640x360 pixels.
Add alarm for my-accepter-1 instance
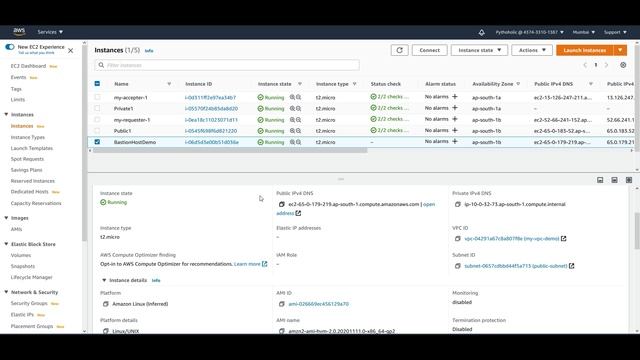point(455,97)
